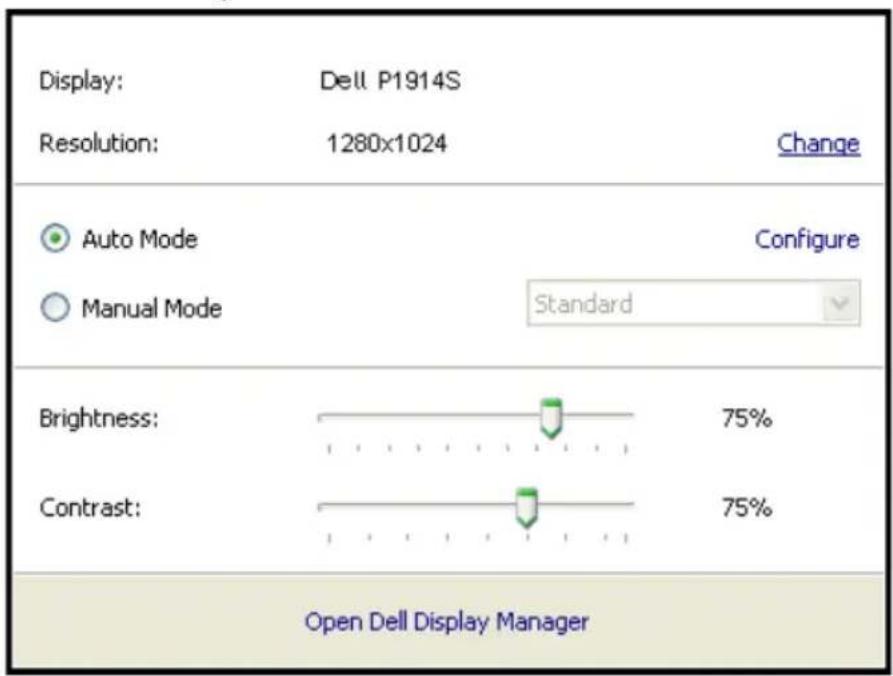
Task: Click Open Dell Display Manager link
Action: click(x=446, y=621)
